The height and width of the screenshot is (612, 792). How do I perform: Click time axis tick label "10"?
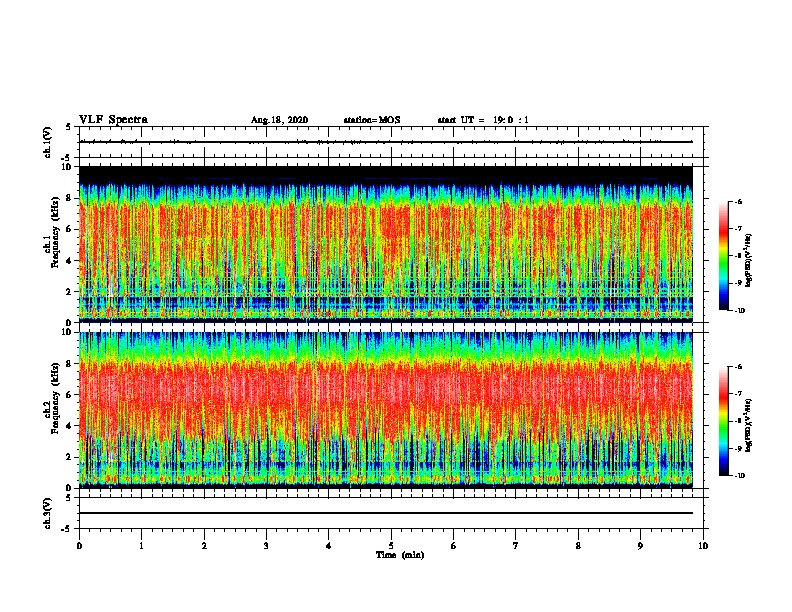tap(703, 546)
